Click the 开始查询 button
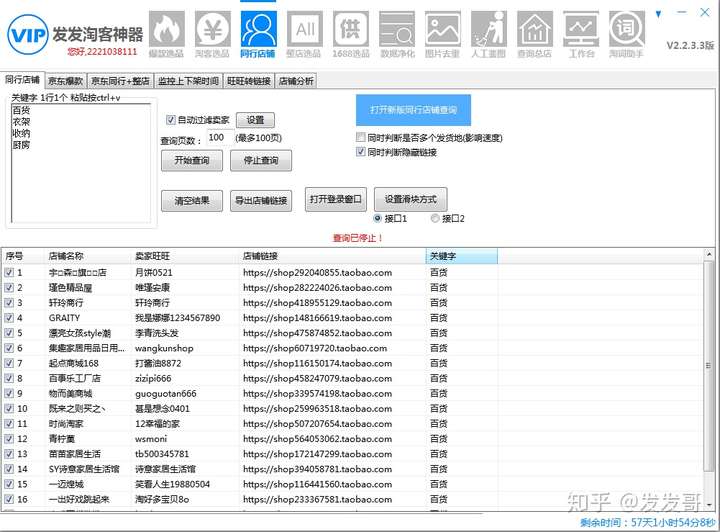This screenshot has width=720, height=532. 192,161
